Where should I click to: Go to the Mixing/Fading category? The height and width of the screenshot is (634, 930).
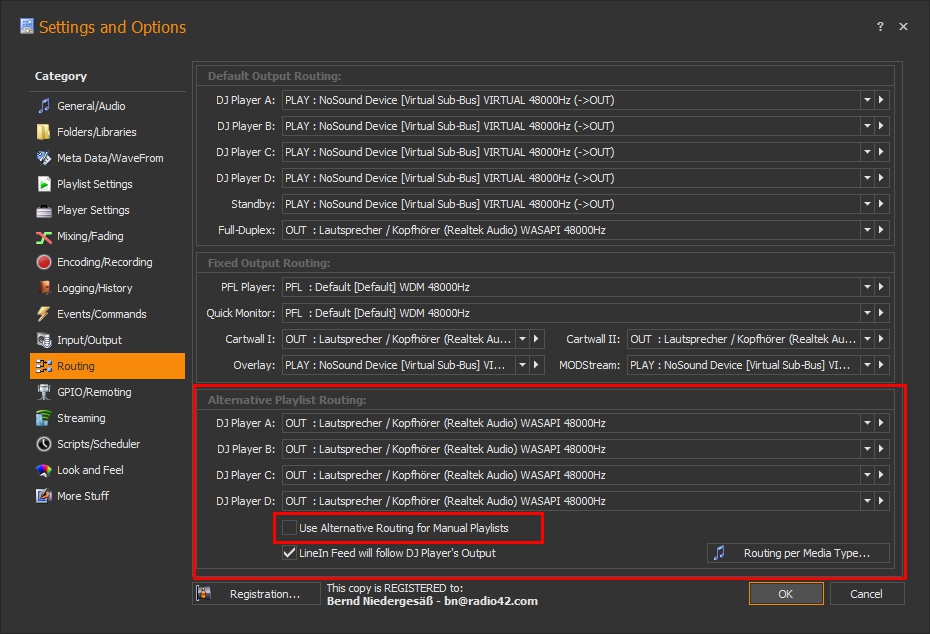[107, 236]
